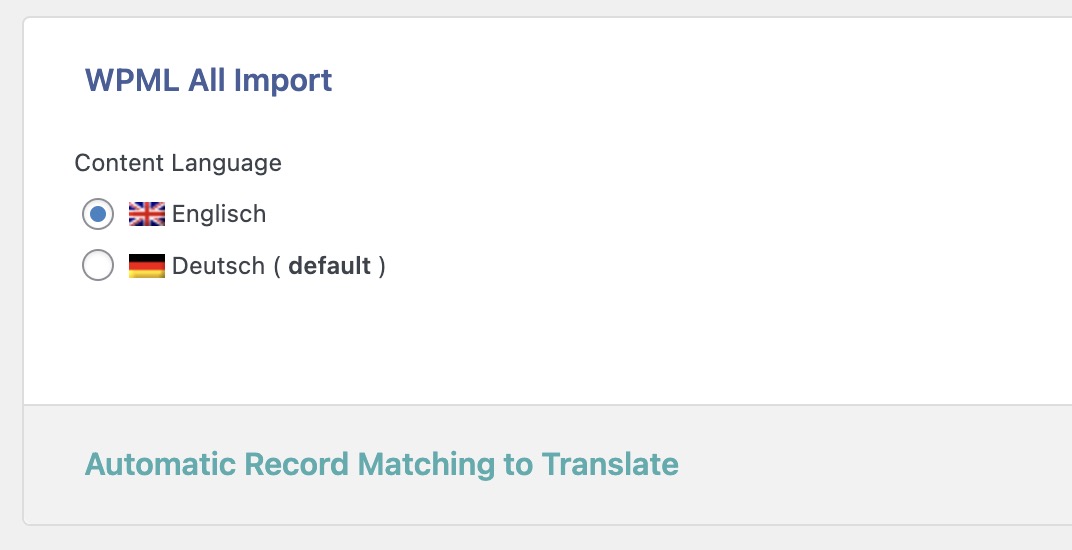Click the bold "default" marker text

tap(330, 265)
